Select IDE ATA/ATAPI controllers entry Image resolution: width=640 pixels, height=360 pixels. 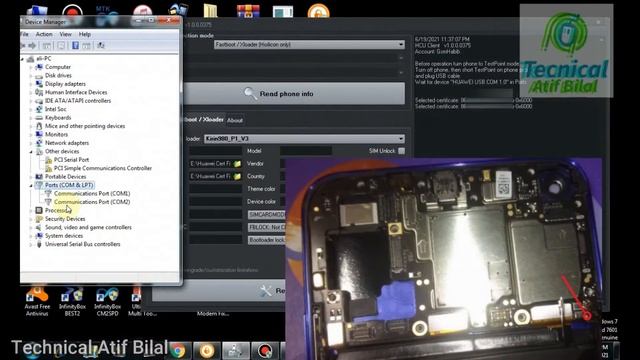(78, 101)
